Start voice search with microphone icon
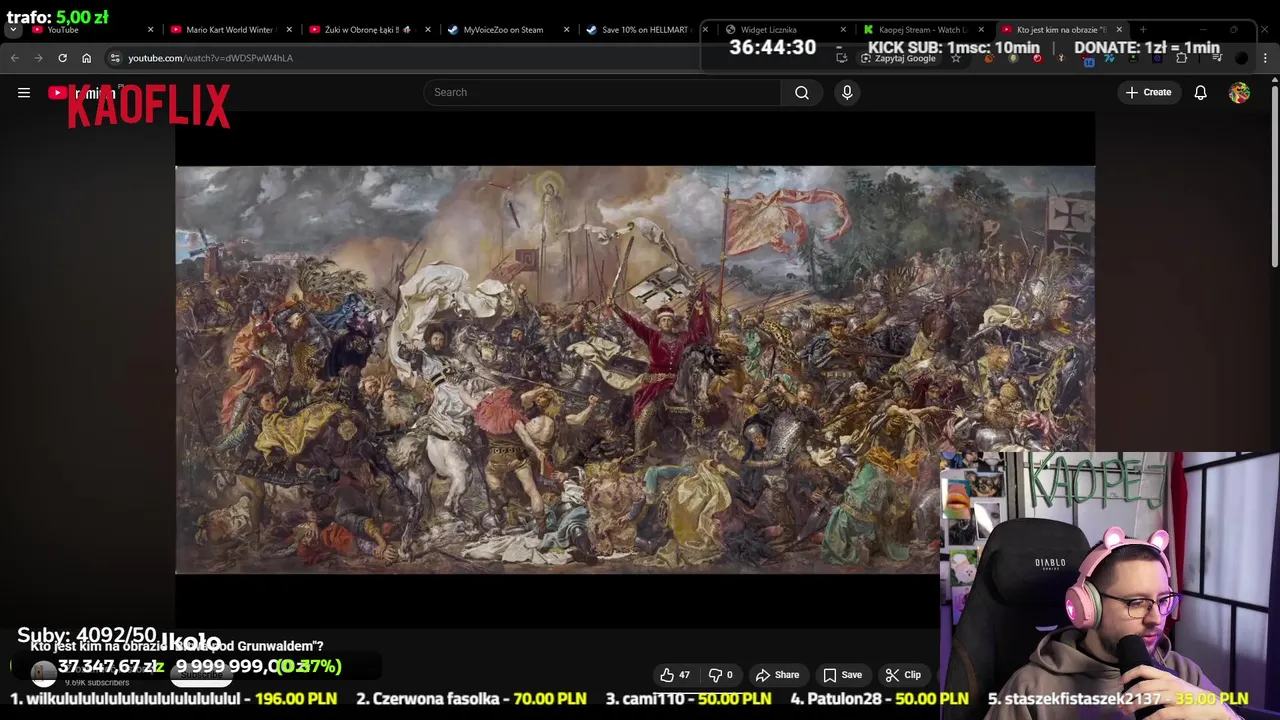Screen dimensions: 1280x720 [847, 92]
